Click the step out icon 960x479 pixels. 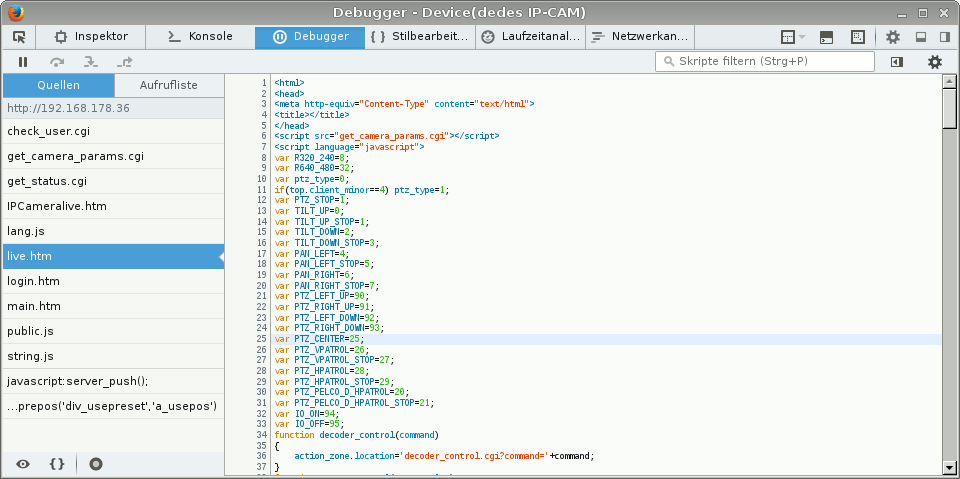(124, 62)
